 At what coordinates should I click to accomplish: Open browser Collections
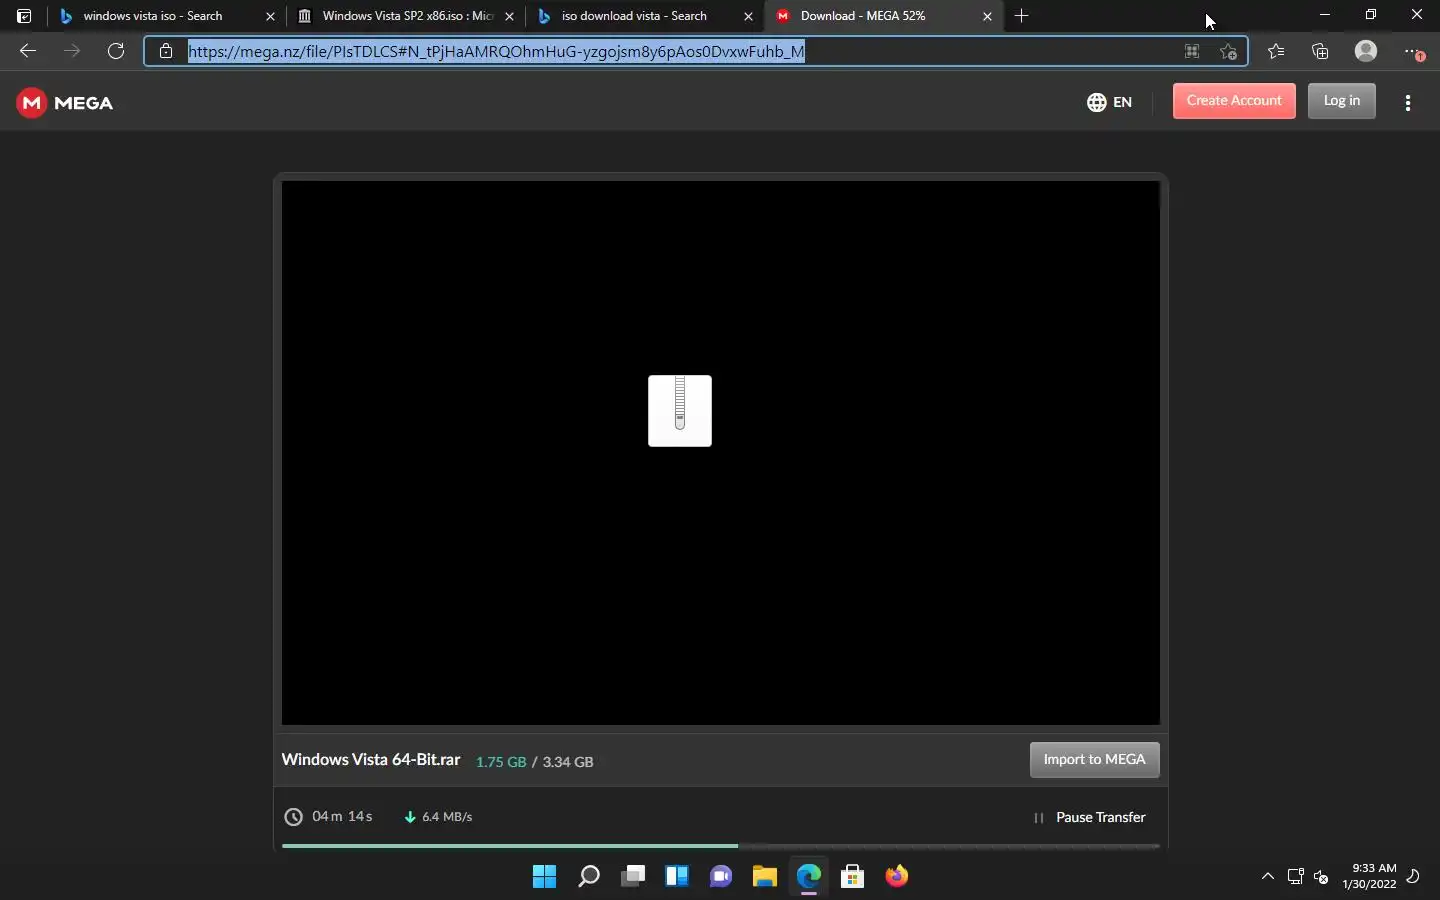tap(1320, 51)
